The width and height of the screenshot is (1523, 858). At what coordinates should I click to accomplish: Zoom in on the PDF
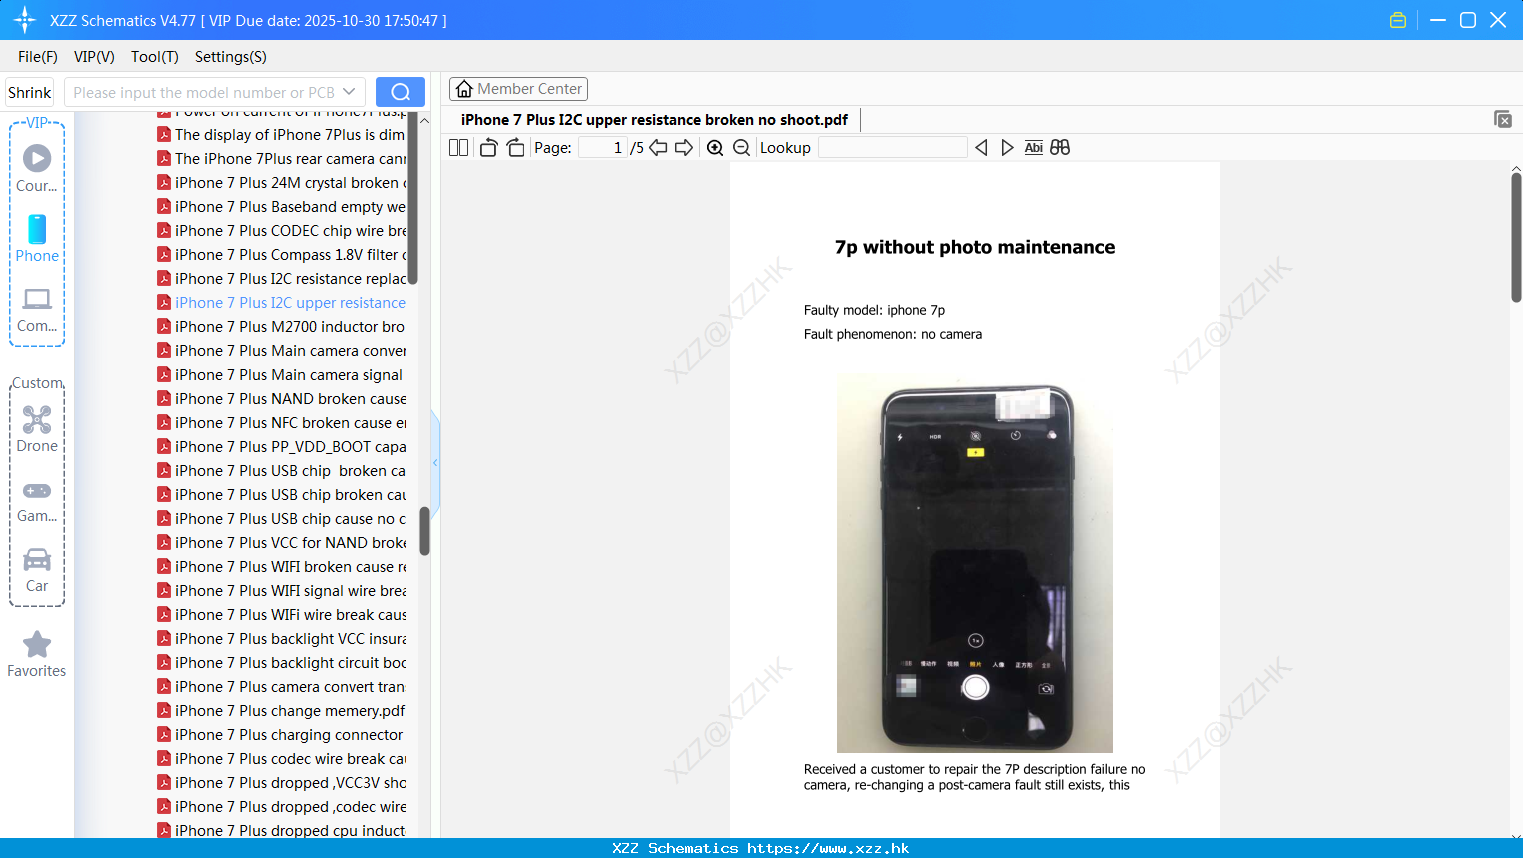(715, 148)
